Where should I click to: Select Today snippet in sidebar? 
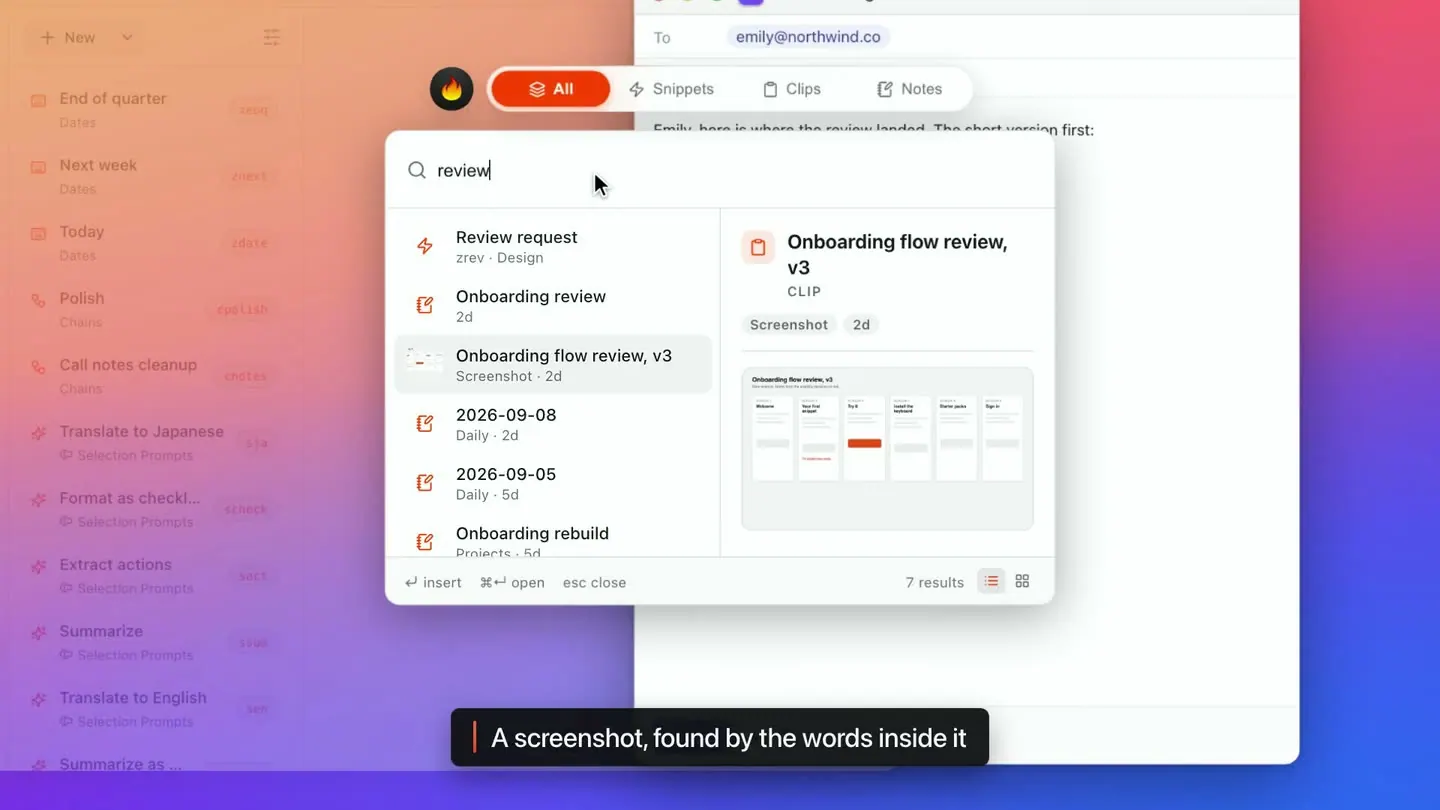pos(152,242)
